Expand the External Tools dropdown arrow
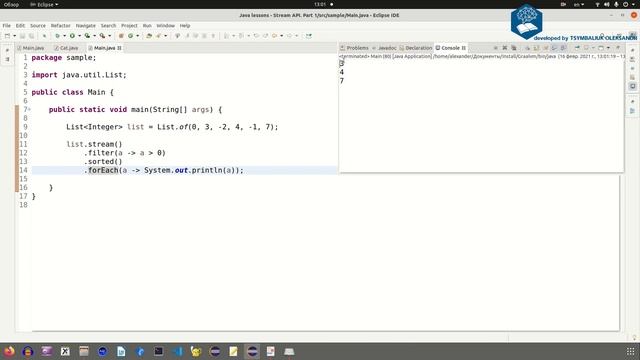Screen dimensions: 640x360 [109, 36]
